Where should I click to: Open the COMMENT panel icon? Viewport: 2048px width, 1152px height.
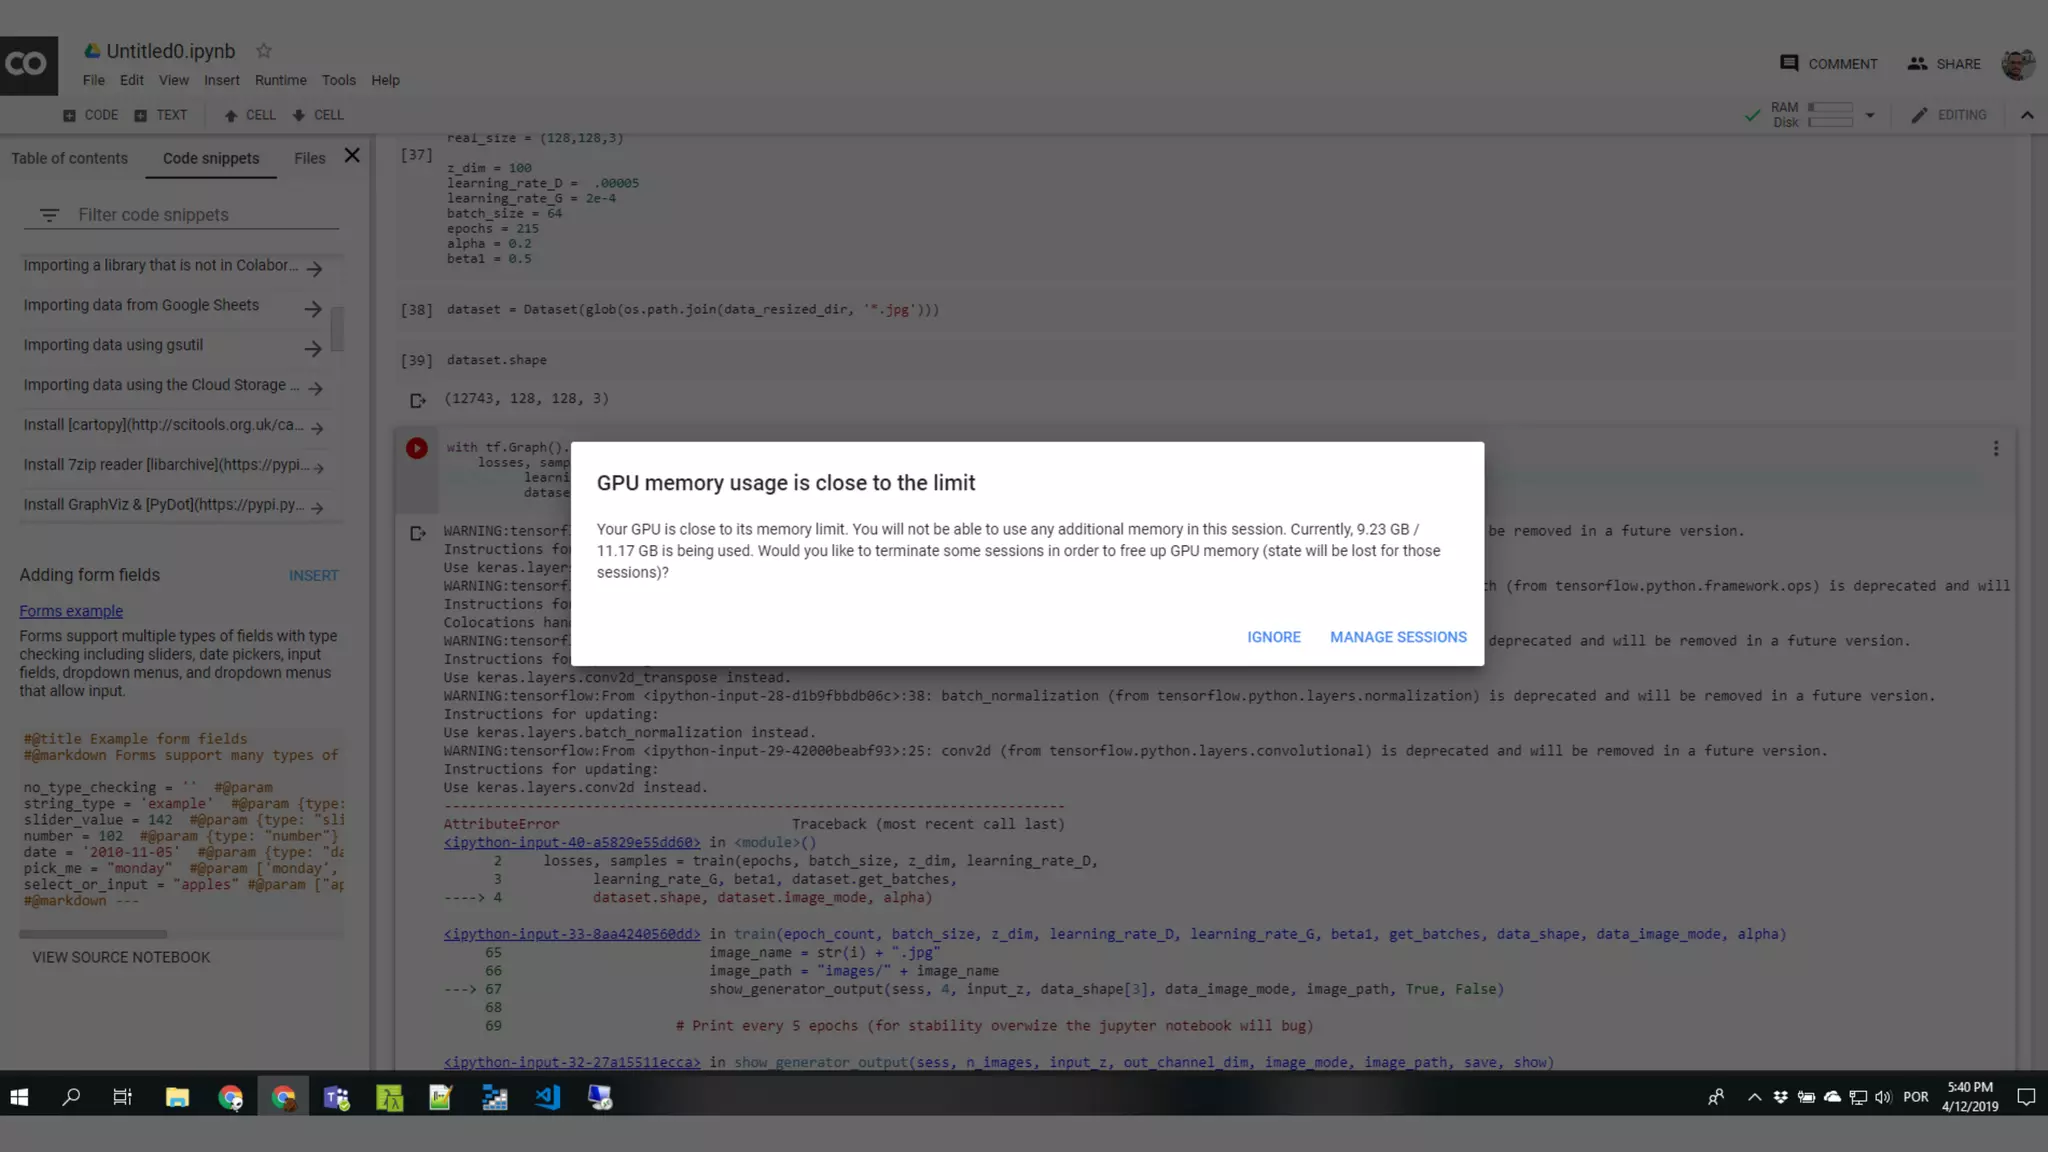(1789, 63)
